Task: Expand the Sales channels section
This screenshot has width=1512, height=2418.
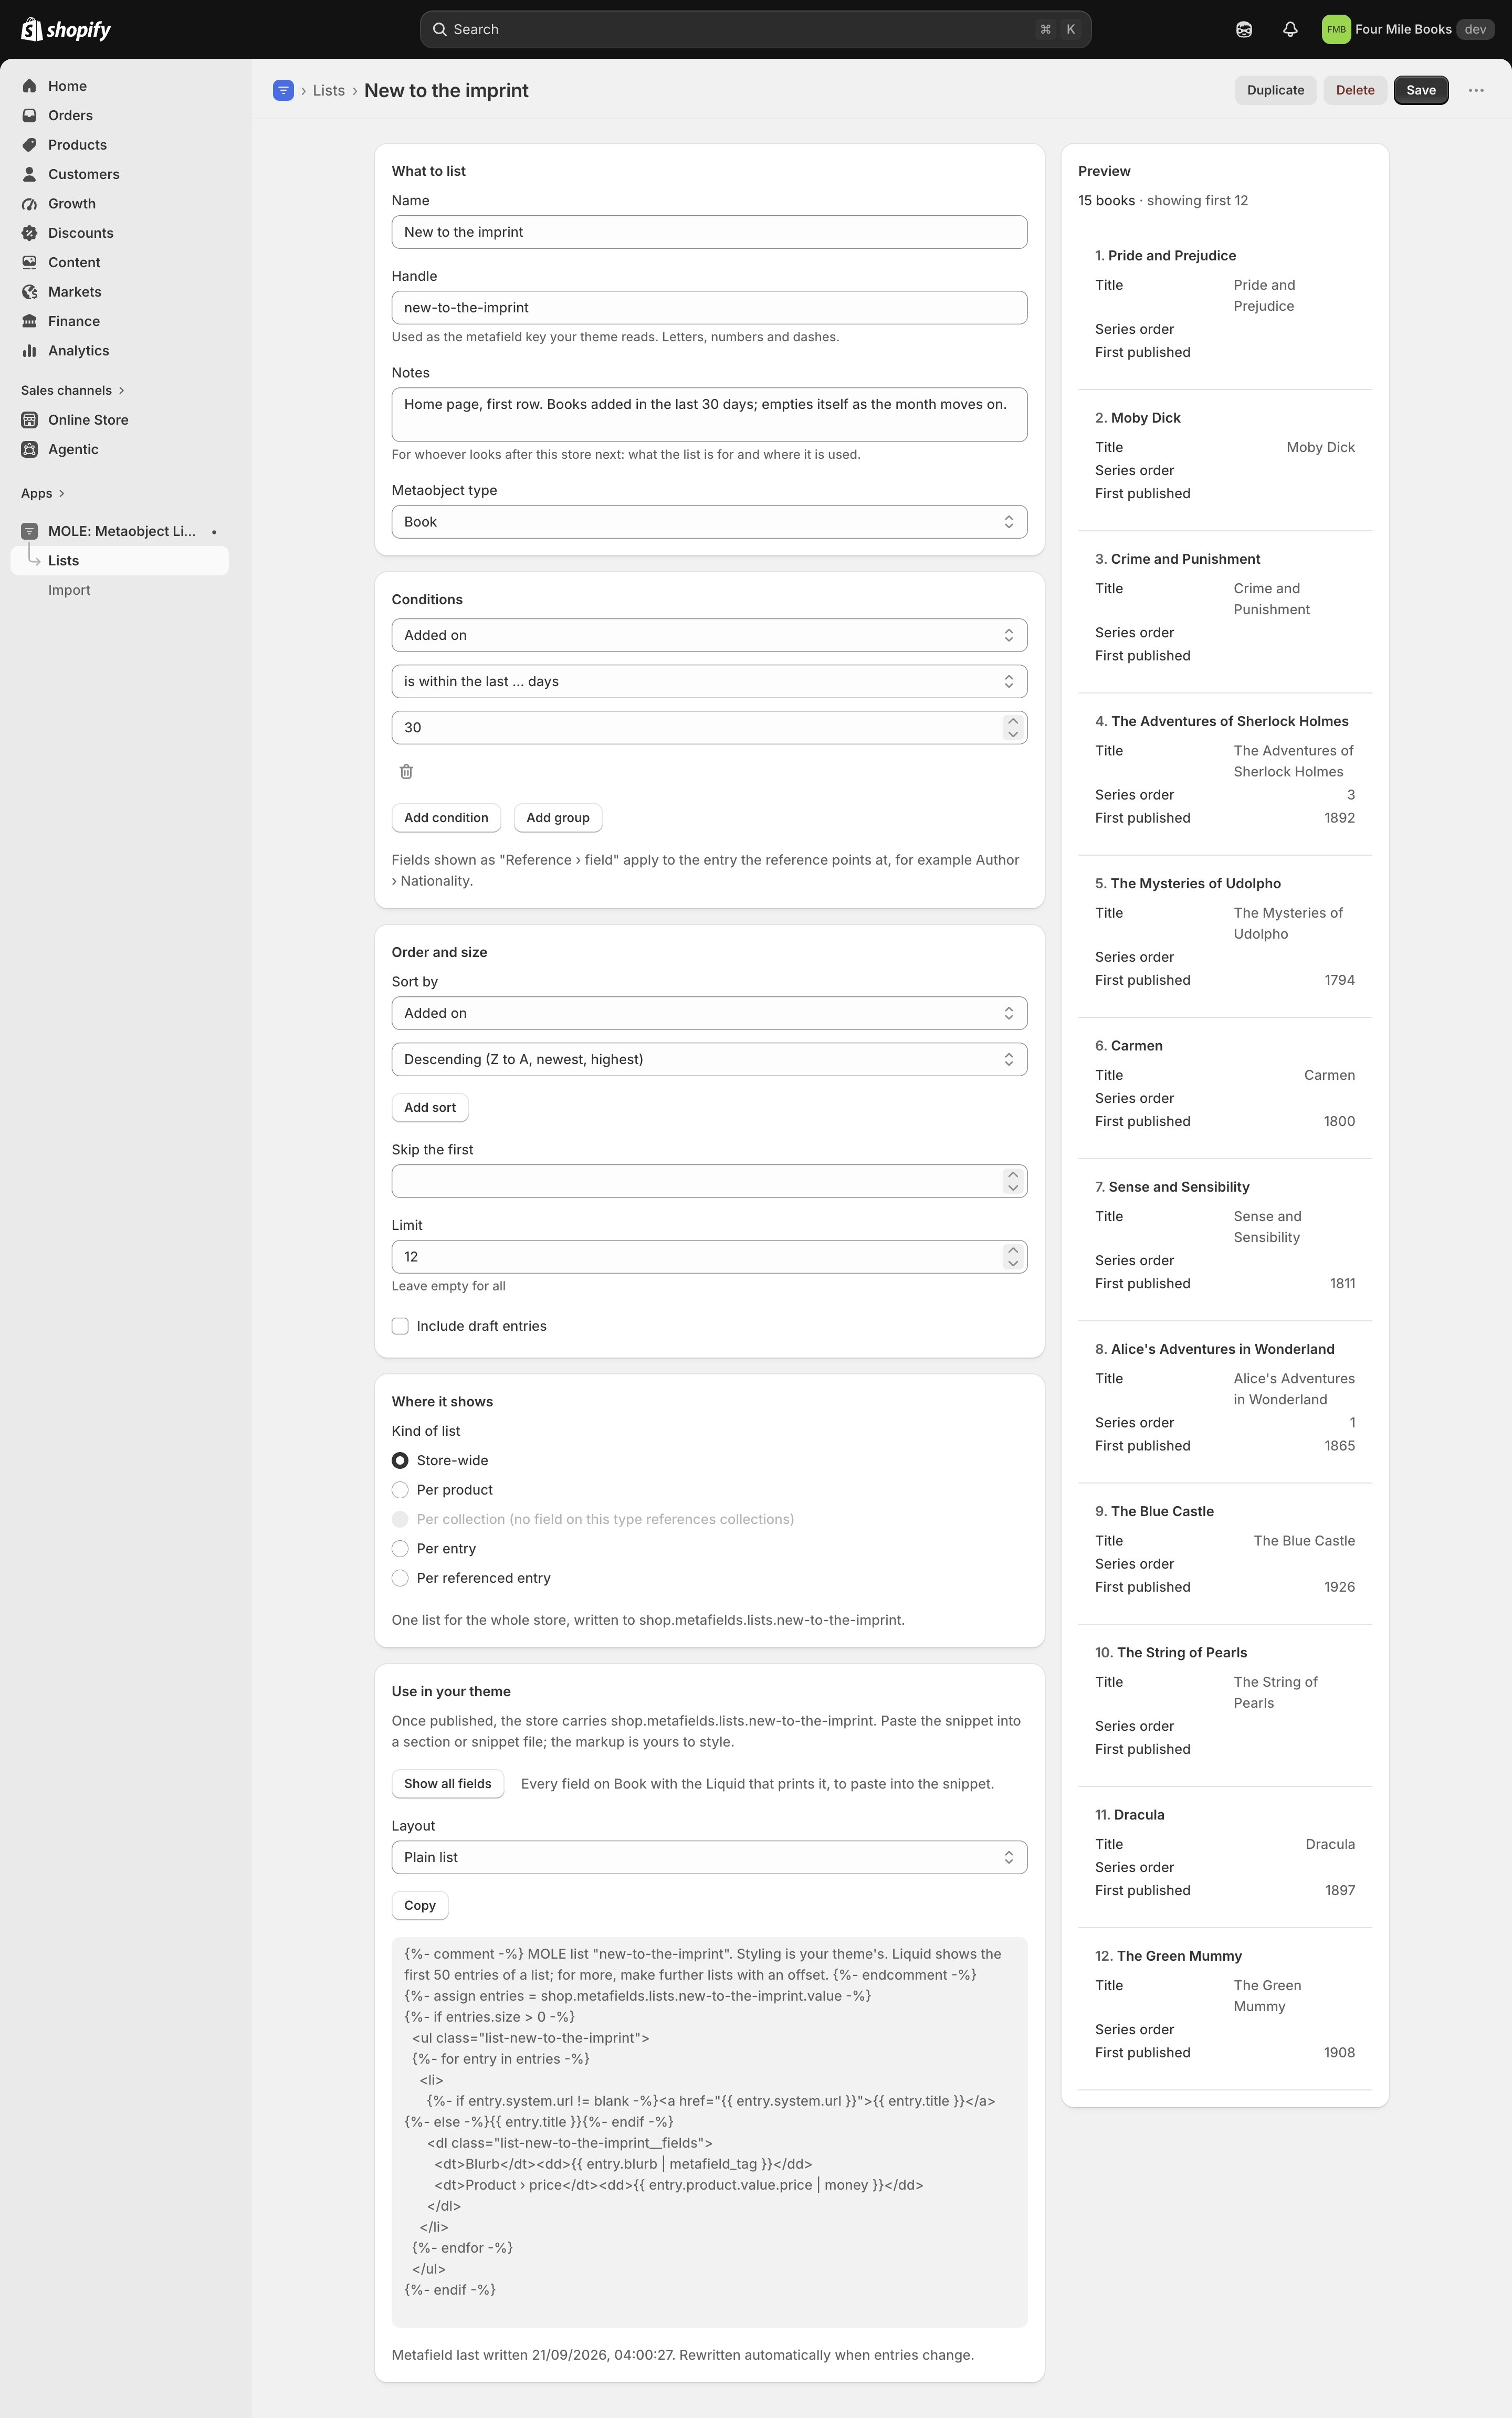Action: coord(72,390)
